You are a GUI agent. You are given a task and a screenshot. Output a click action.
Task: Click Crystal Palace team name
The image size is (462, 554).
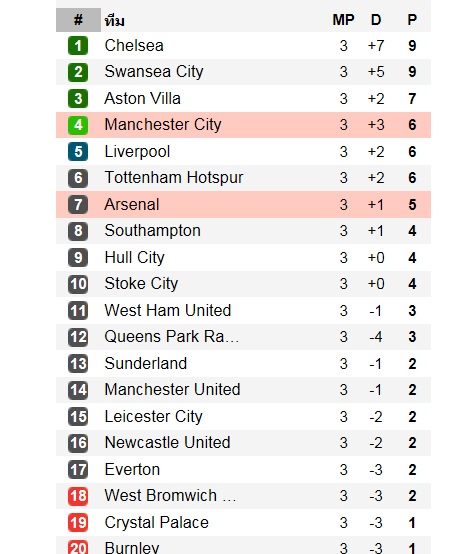(x=156, y=523)
